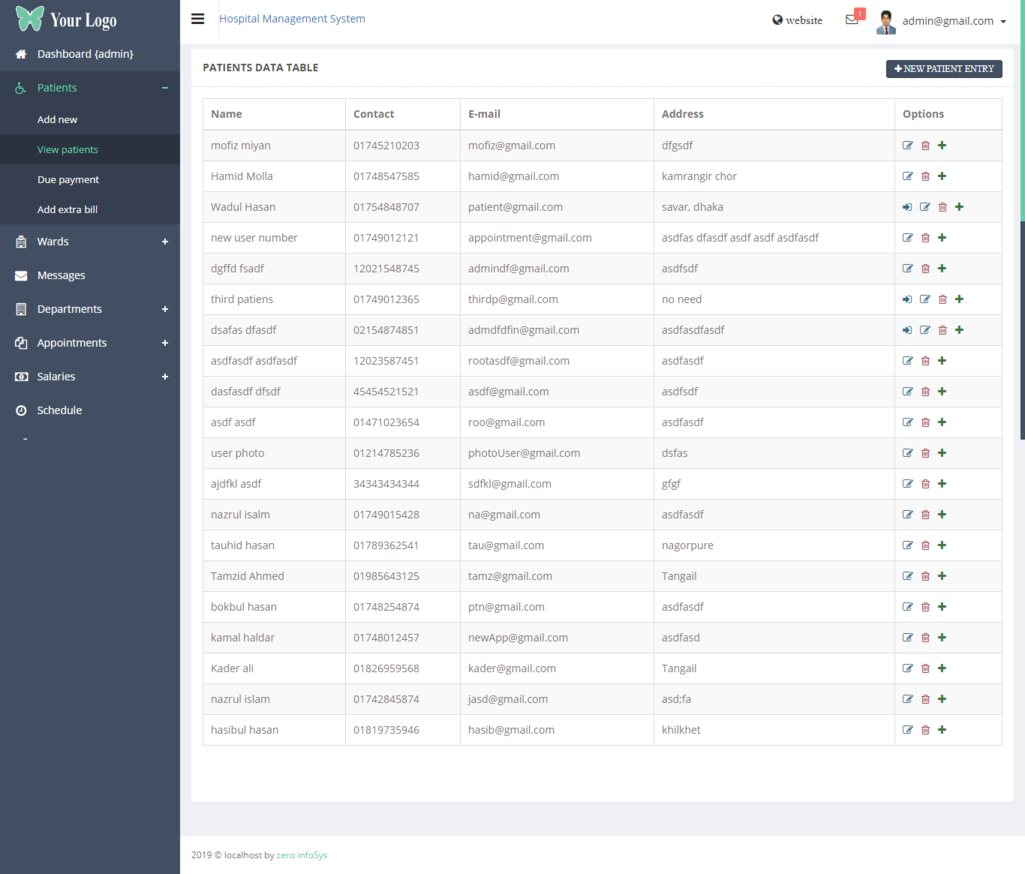Delete patient Hamid Molla via trash icon
Image resolution: width=1025 pixels, height=874 pixels.
[x=925, y=177]
